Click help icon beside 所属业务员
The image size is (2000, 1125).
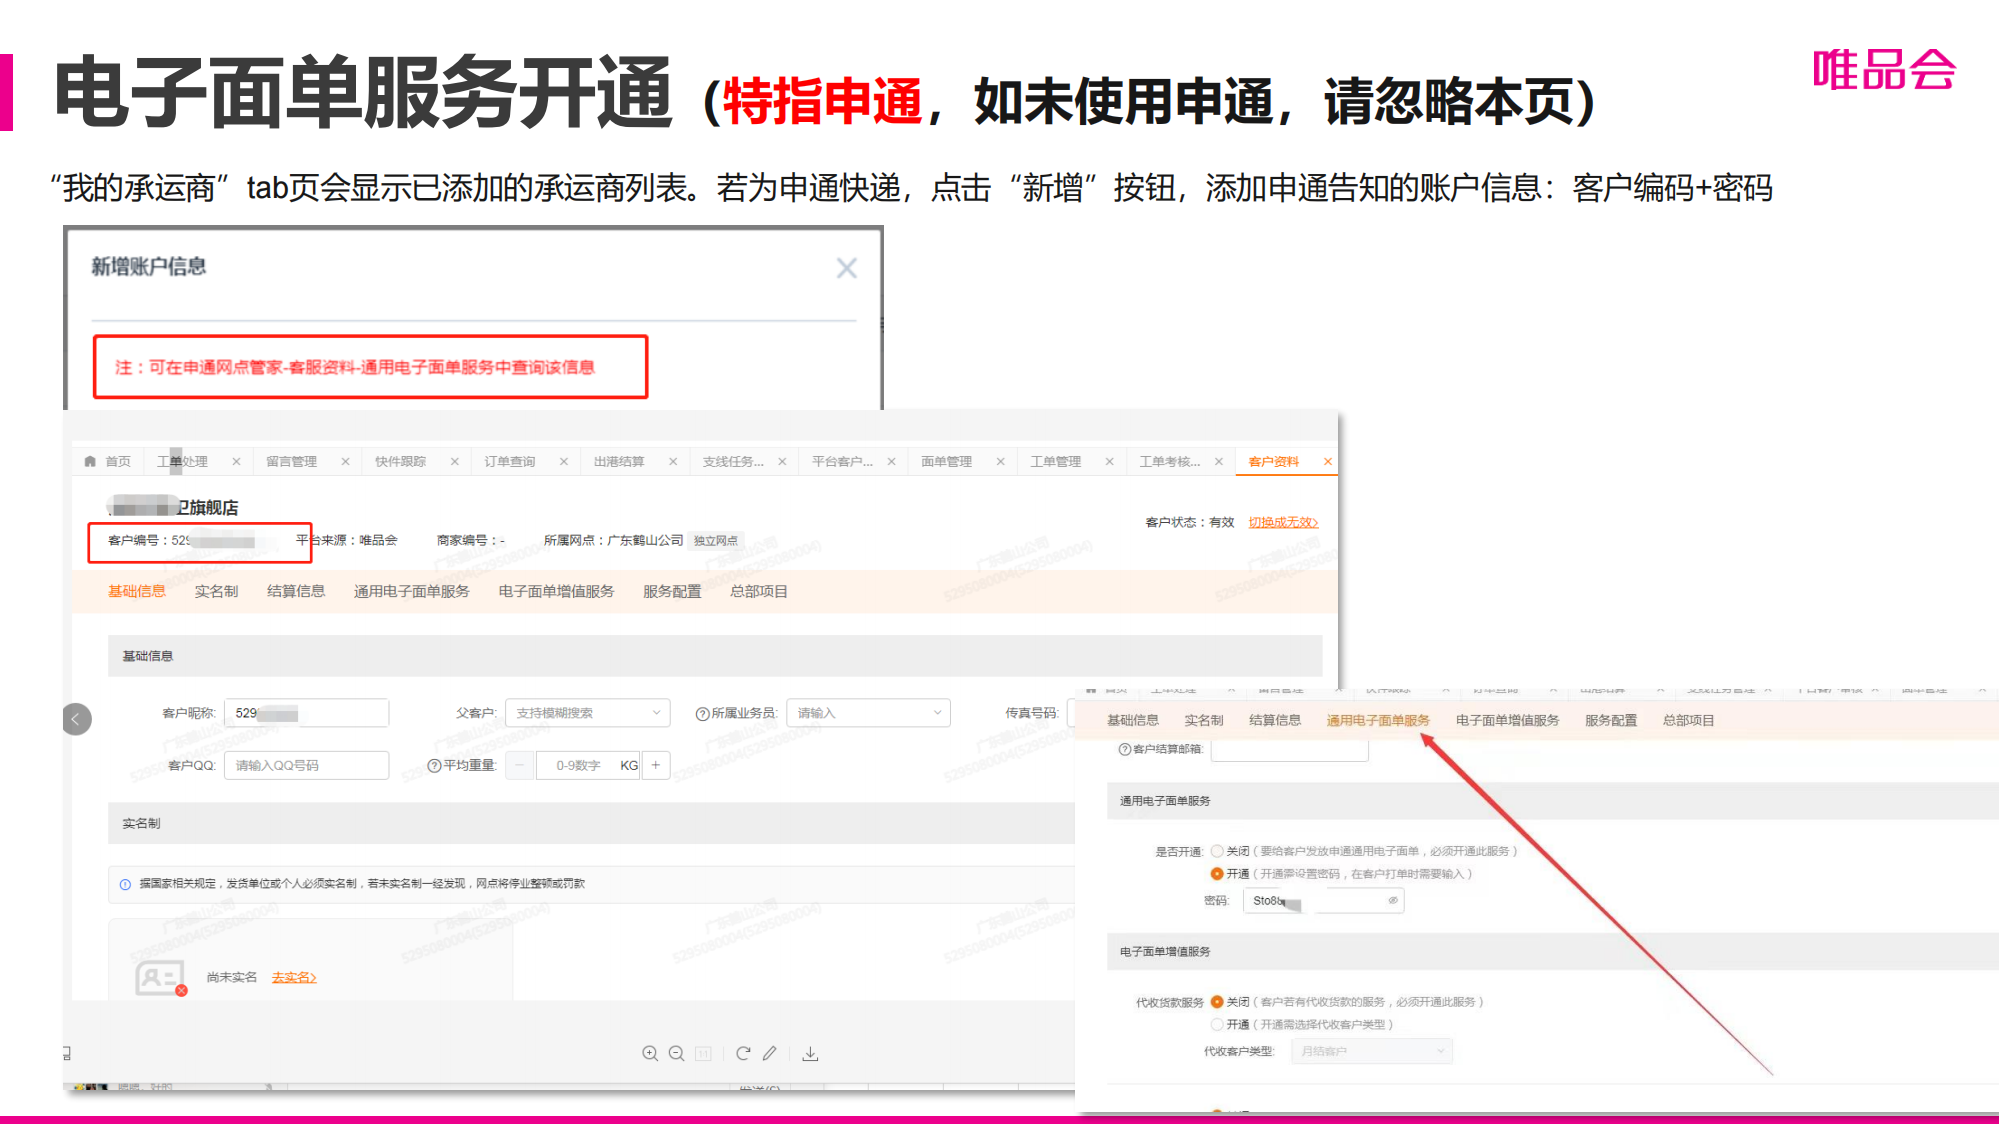coord(702,713)
